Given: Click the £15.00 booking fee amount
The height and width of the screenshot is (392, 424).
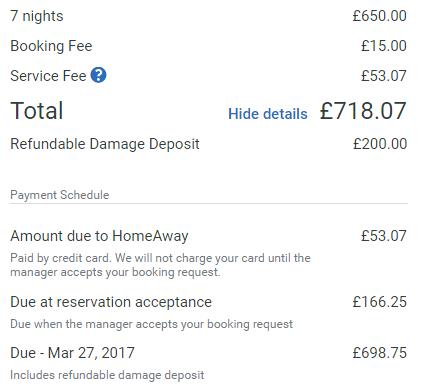Looking at the screenshot, I should point(384,46).
